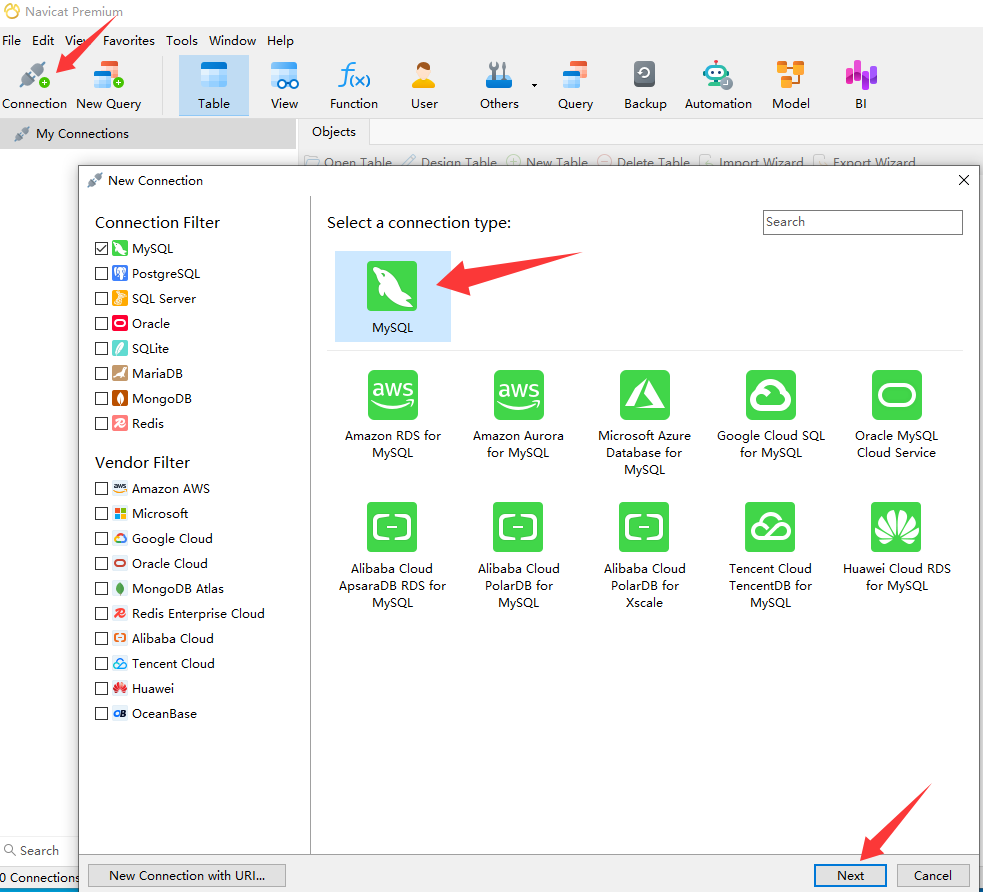Image resolution: width=983 pixels, height=892 pixels.
Task: Open the User toolbar icon
Action: tap(424, 85)
